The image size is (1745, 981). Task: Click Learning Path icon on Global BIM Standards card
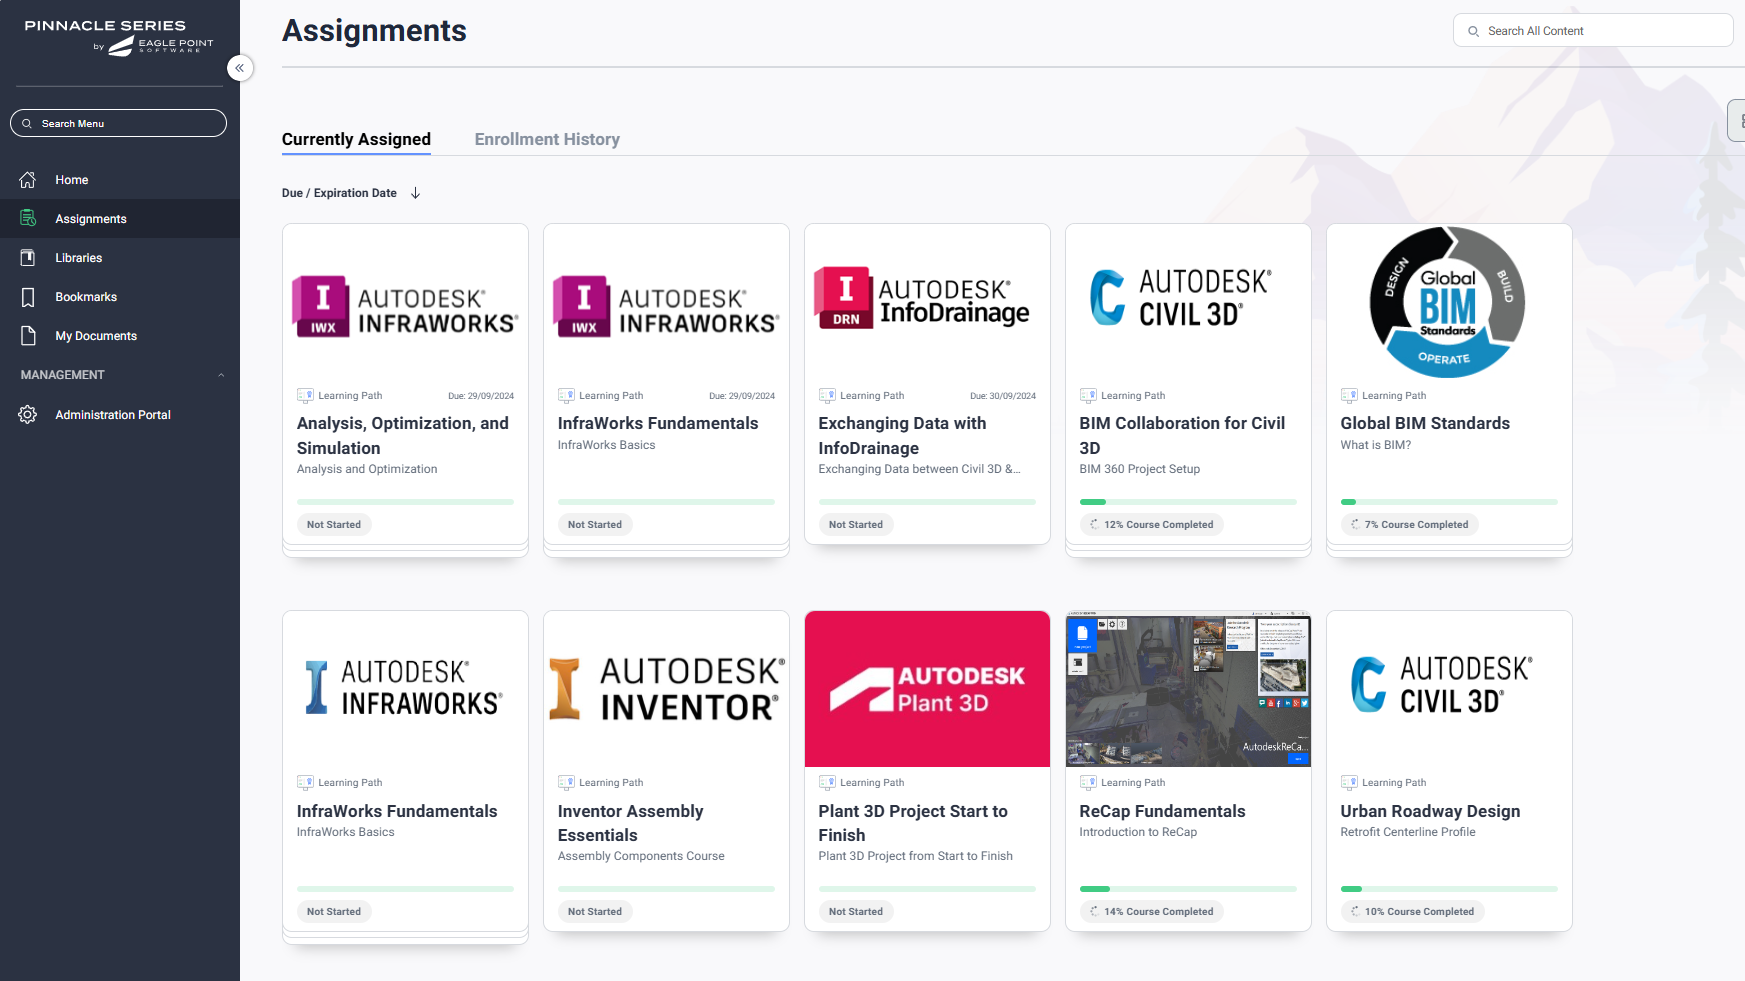(1349, 396)
